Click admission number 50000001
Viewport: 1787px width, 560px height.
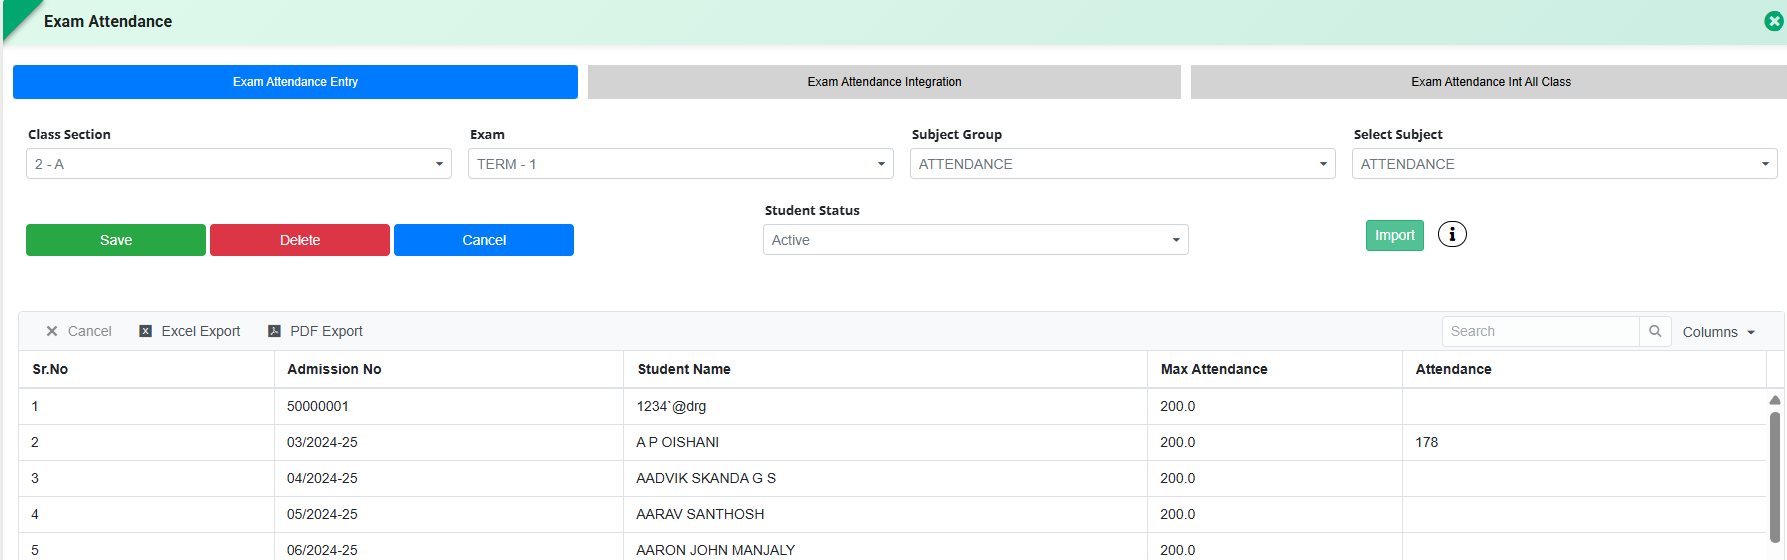coord(318,406)
